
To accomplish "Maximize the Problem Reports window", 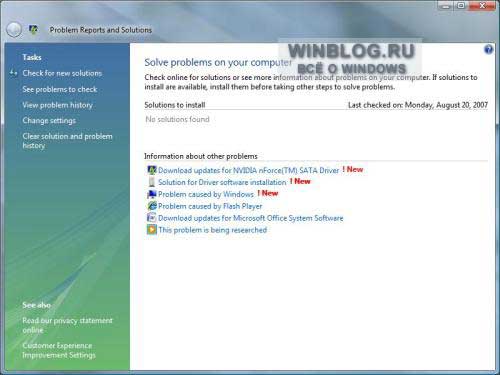I will tap(461, 6).
